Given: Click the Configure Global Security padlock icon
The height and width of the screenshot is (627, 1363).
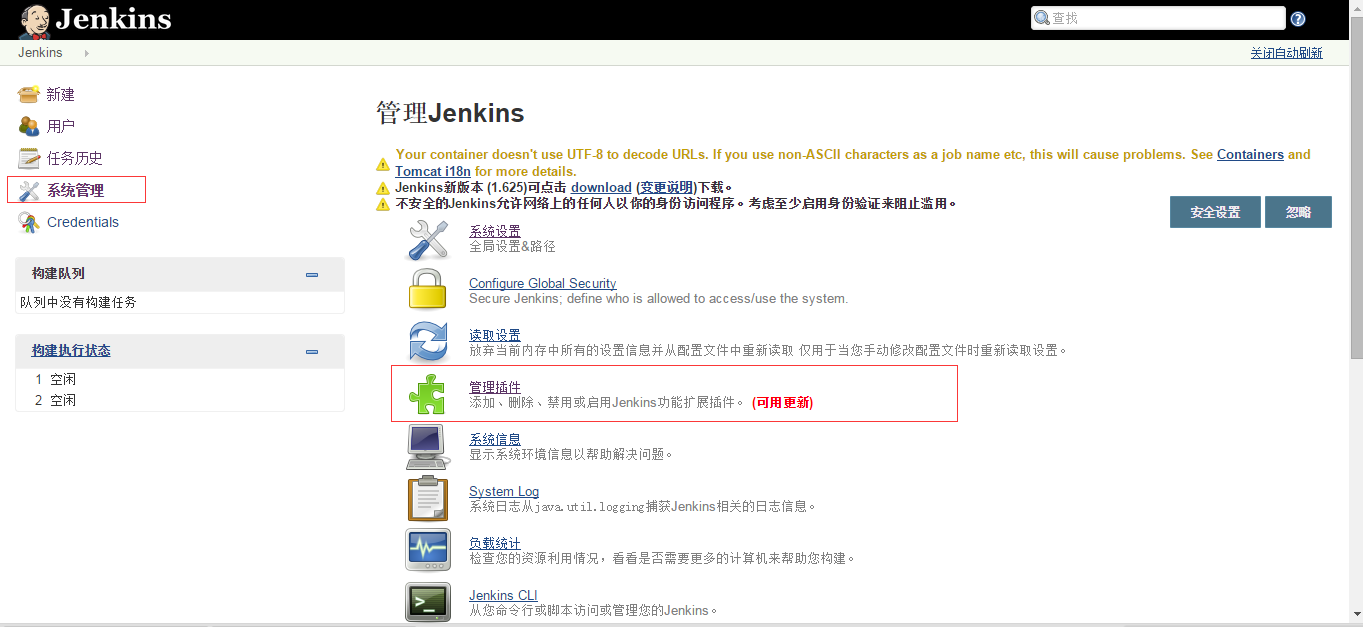Looking at the screenshot, I should 428,290.
